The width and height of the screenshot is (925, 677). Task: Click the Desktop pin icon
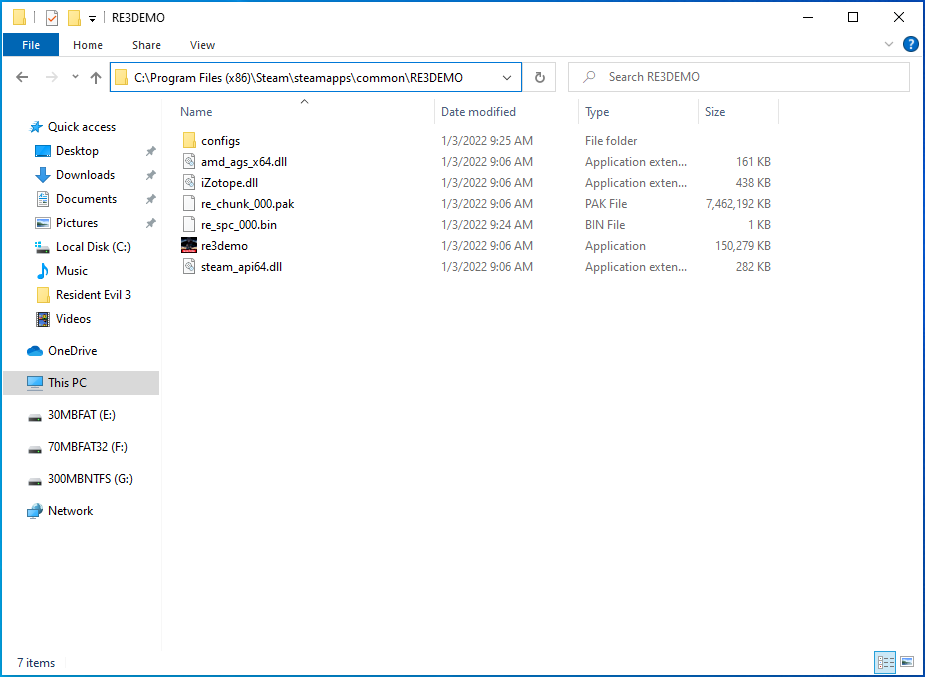[x=150, y=152]
